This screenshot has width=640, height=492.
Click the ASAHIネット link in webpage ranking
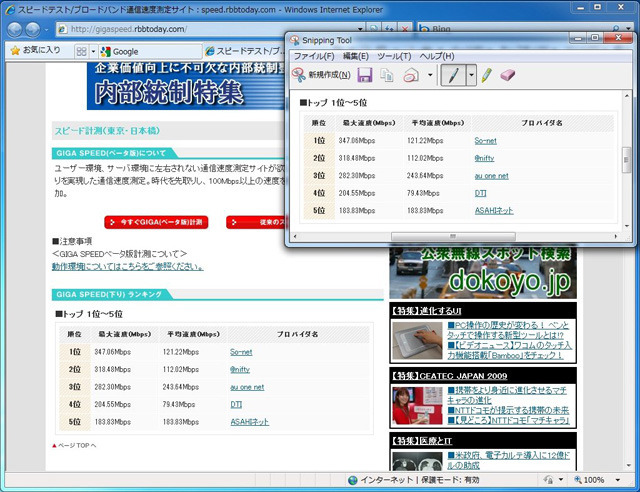pyautogui.click(x=249, y=422)
